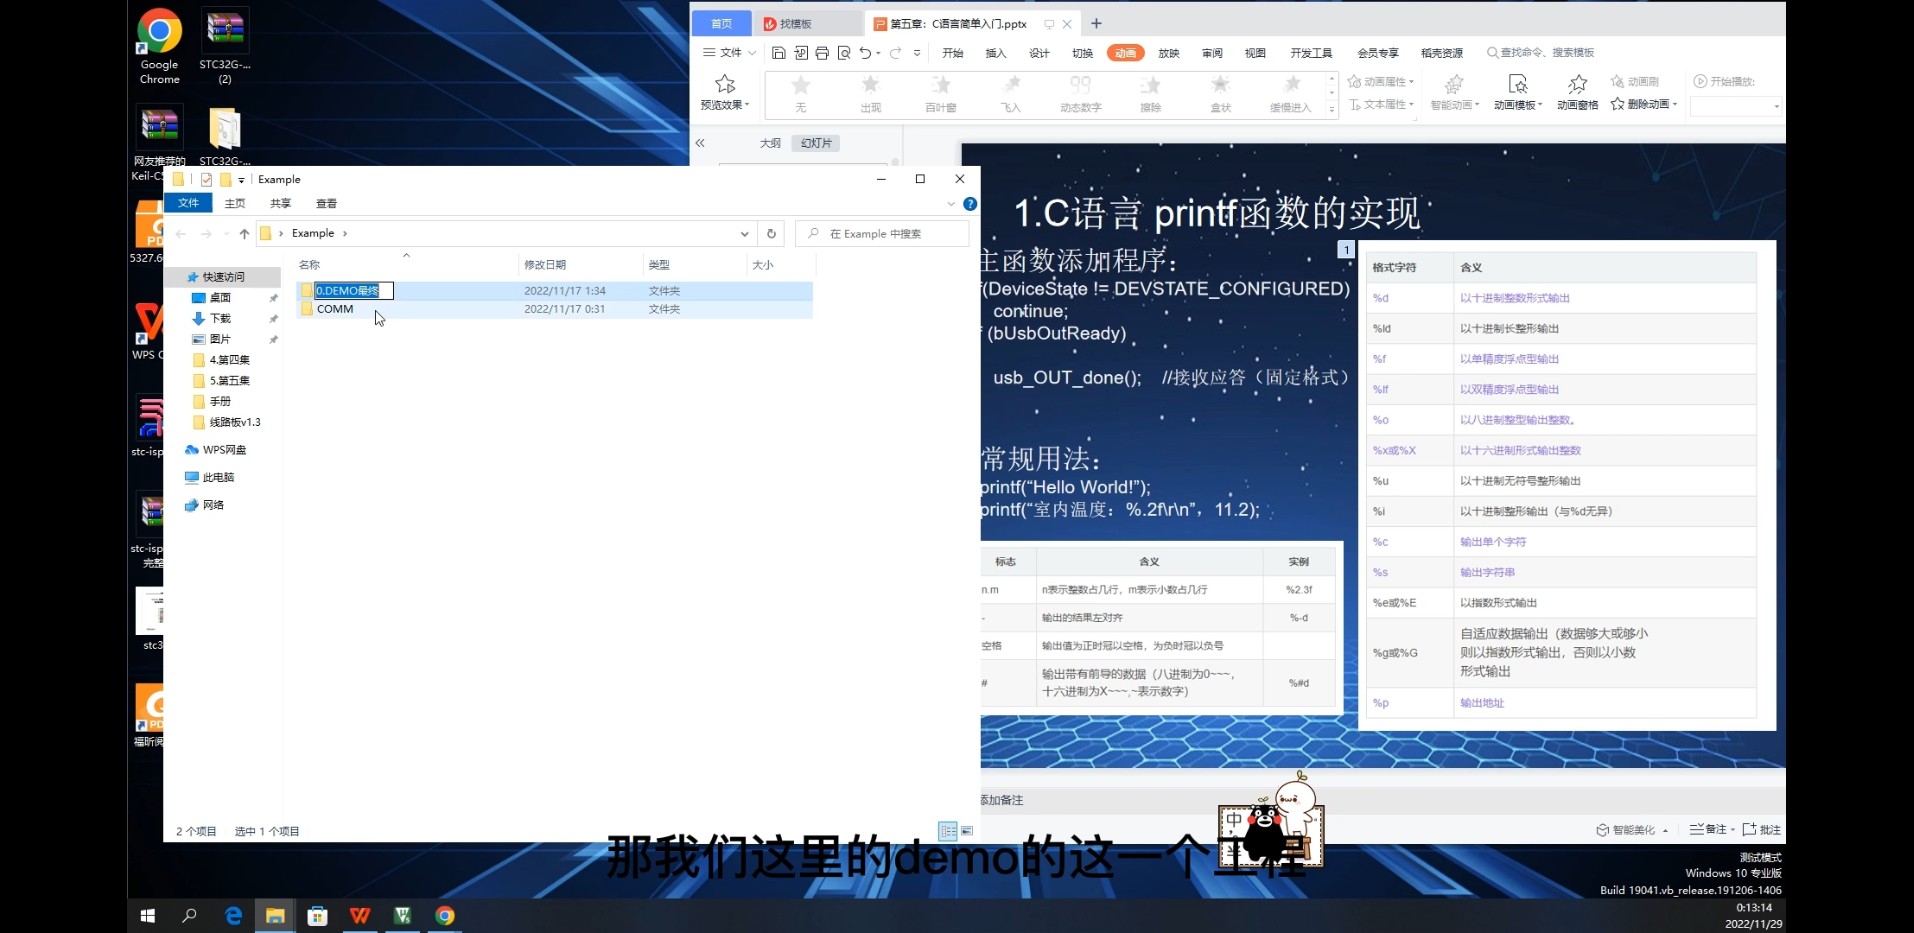1914x933 pixels.
Task: Open Explorer address bar history dropdown
Action: [x=744, y=234]
